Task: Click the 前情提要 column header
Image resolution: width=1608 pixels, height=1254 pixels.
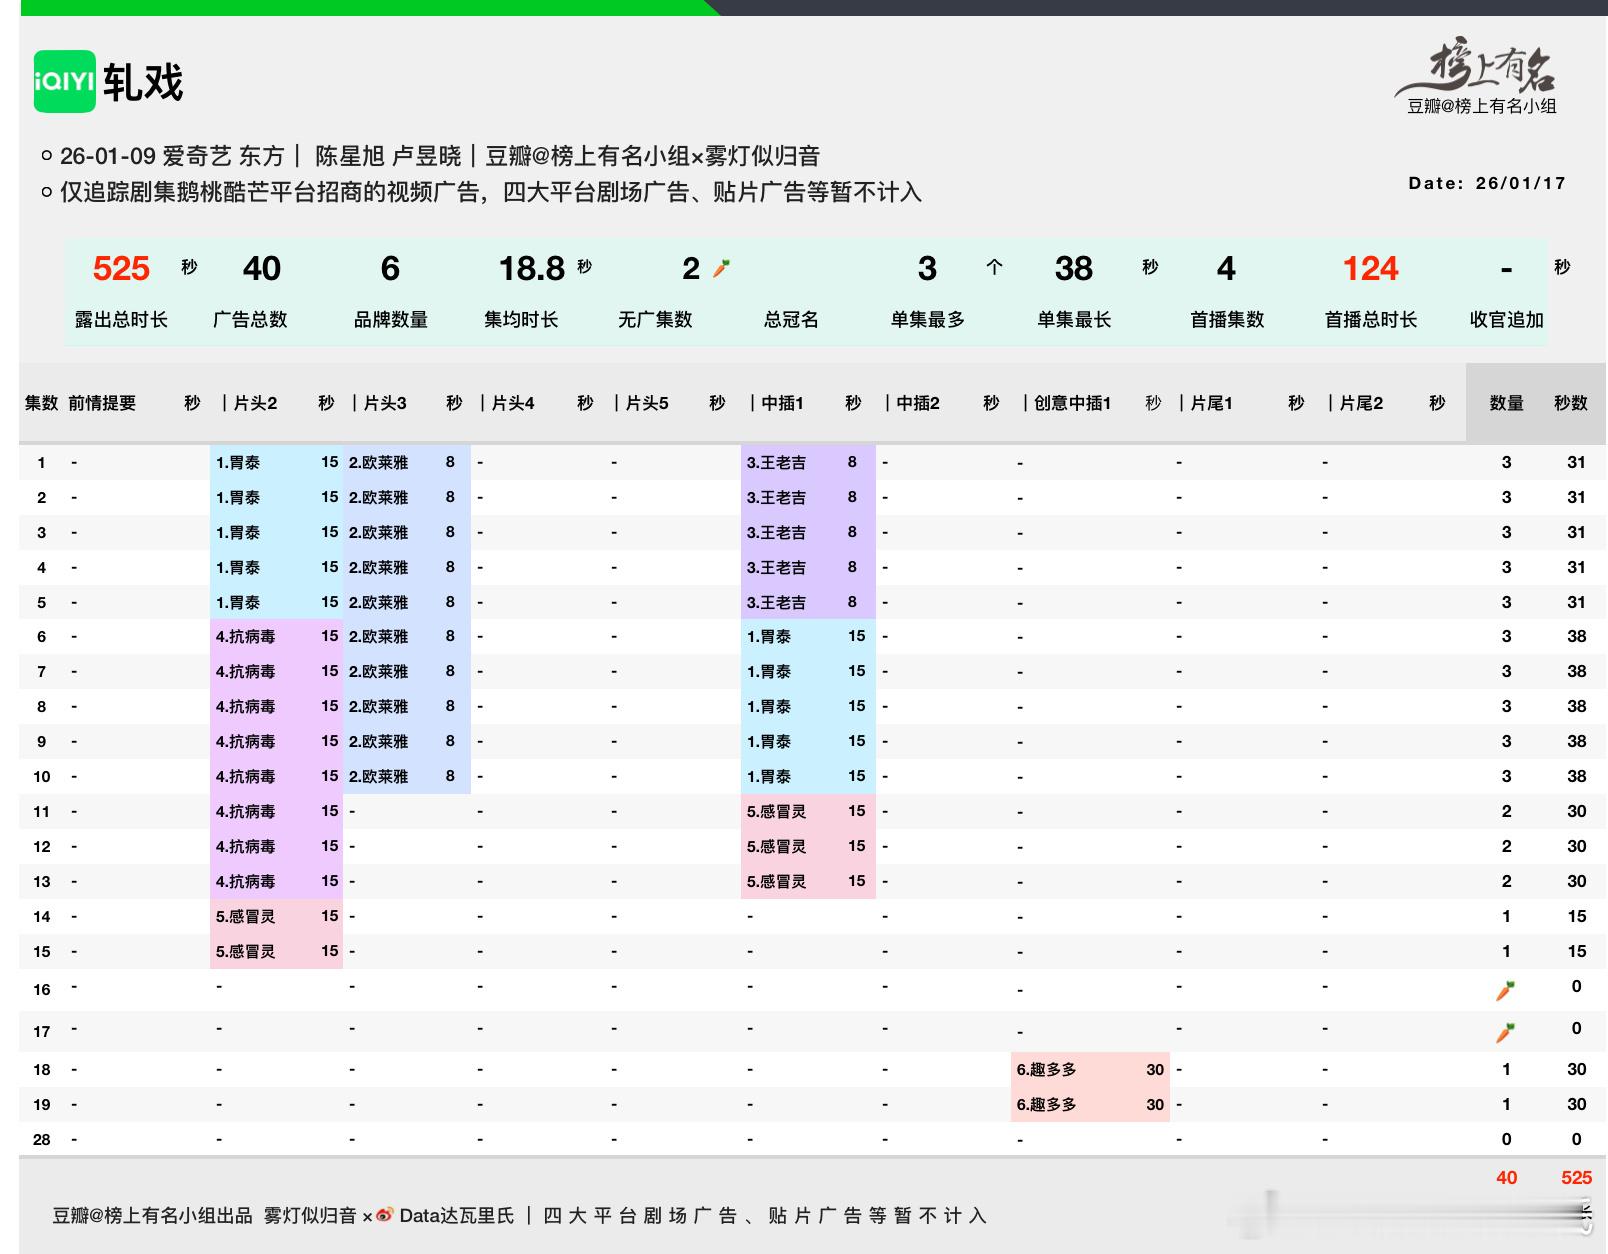Action: 102,403
